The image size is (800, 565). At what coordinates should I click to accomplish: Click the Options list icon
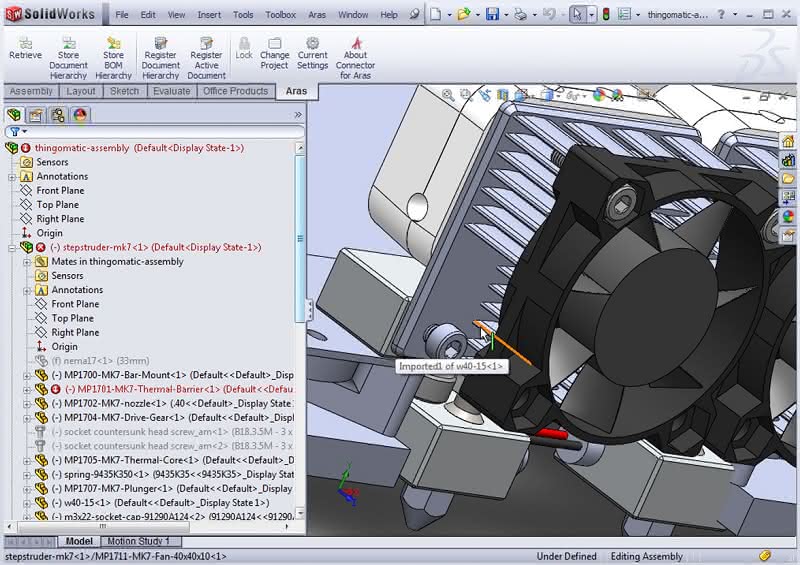623,14
